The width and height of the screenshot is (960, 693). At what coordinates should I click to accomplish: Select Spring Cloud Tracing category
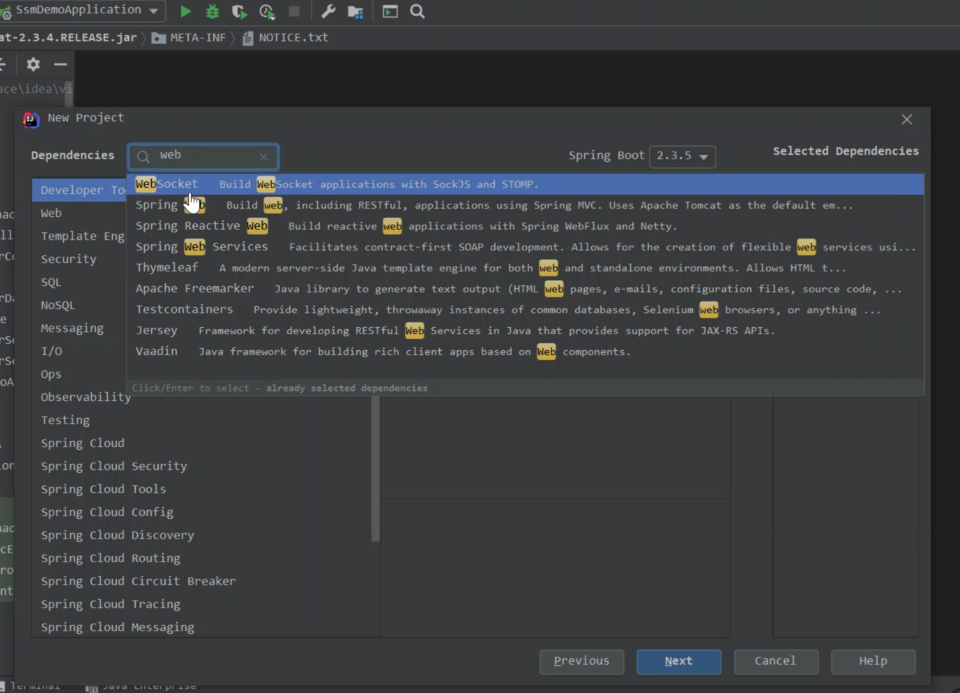pyautogui.click(x=202, y=604)
